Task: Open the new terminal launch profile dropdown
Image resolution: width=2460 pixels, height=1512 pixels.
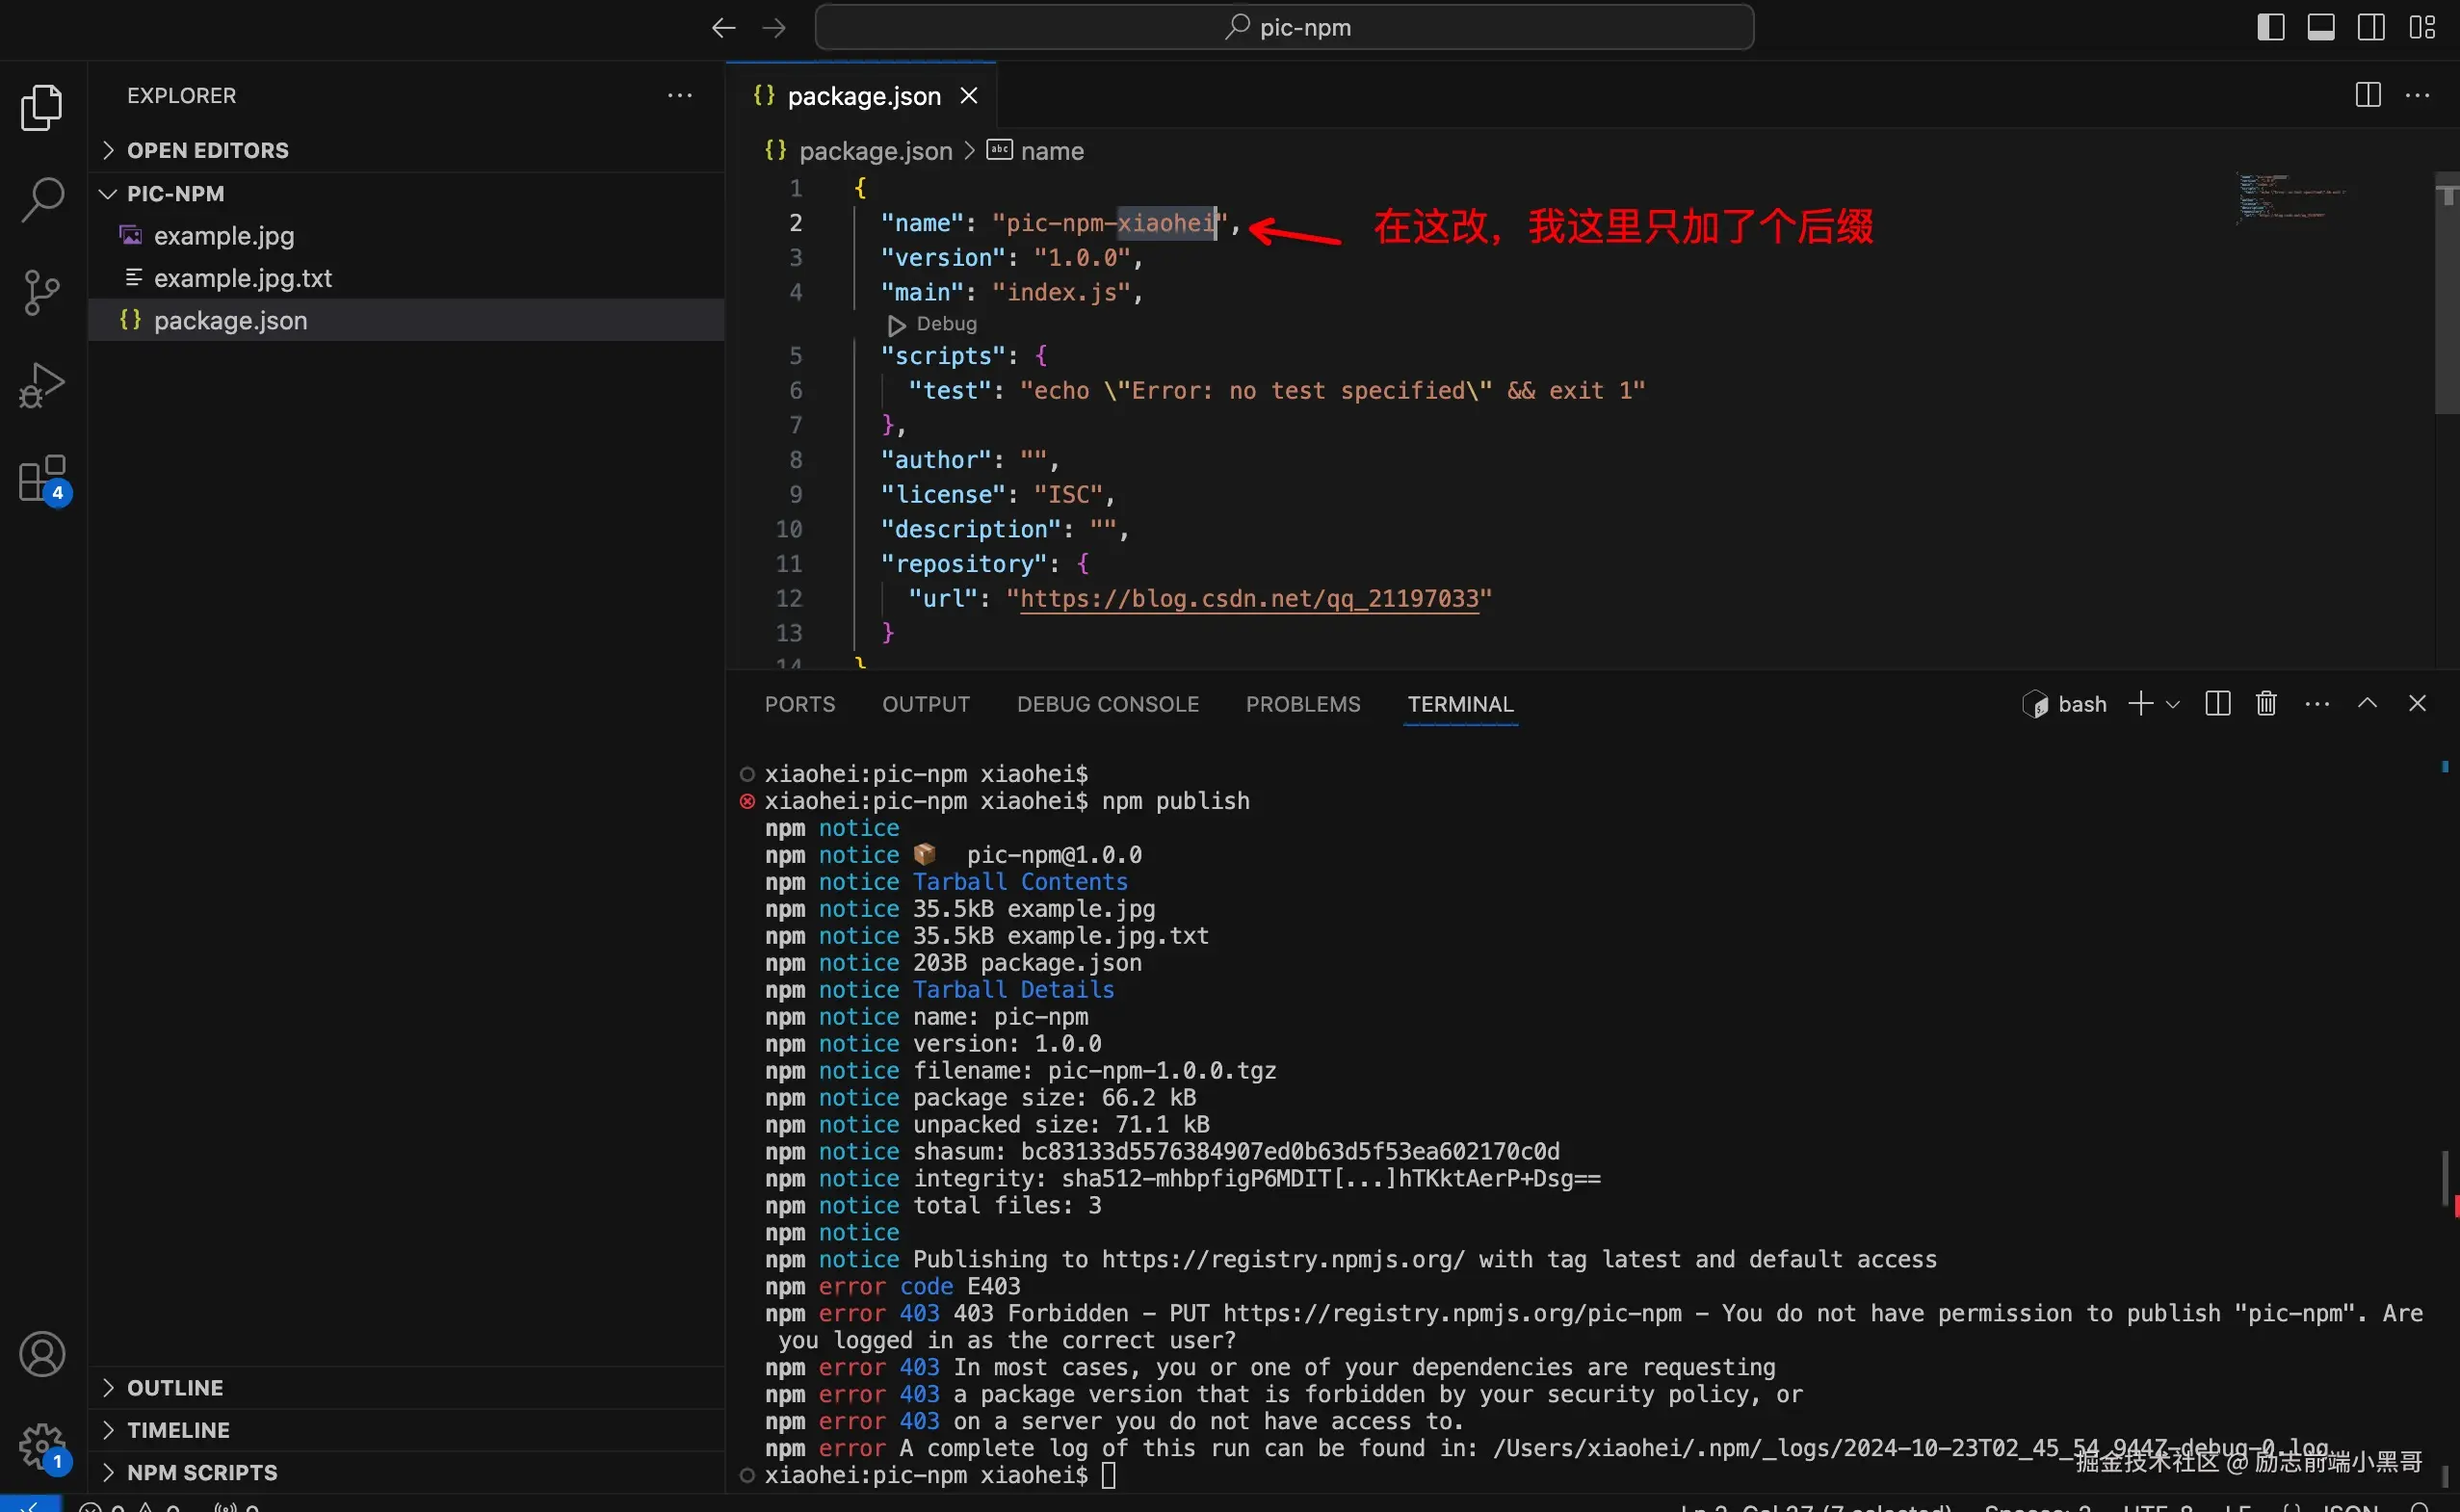Action: click(2172, 704)
